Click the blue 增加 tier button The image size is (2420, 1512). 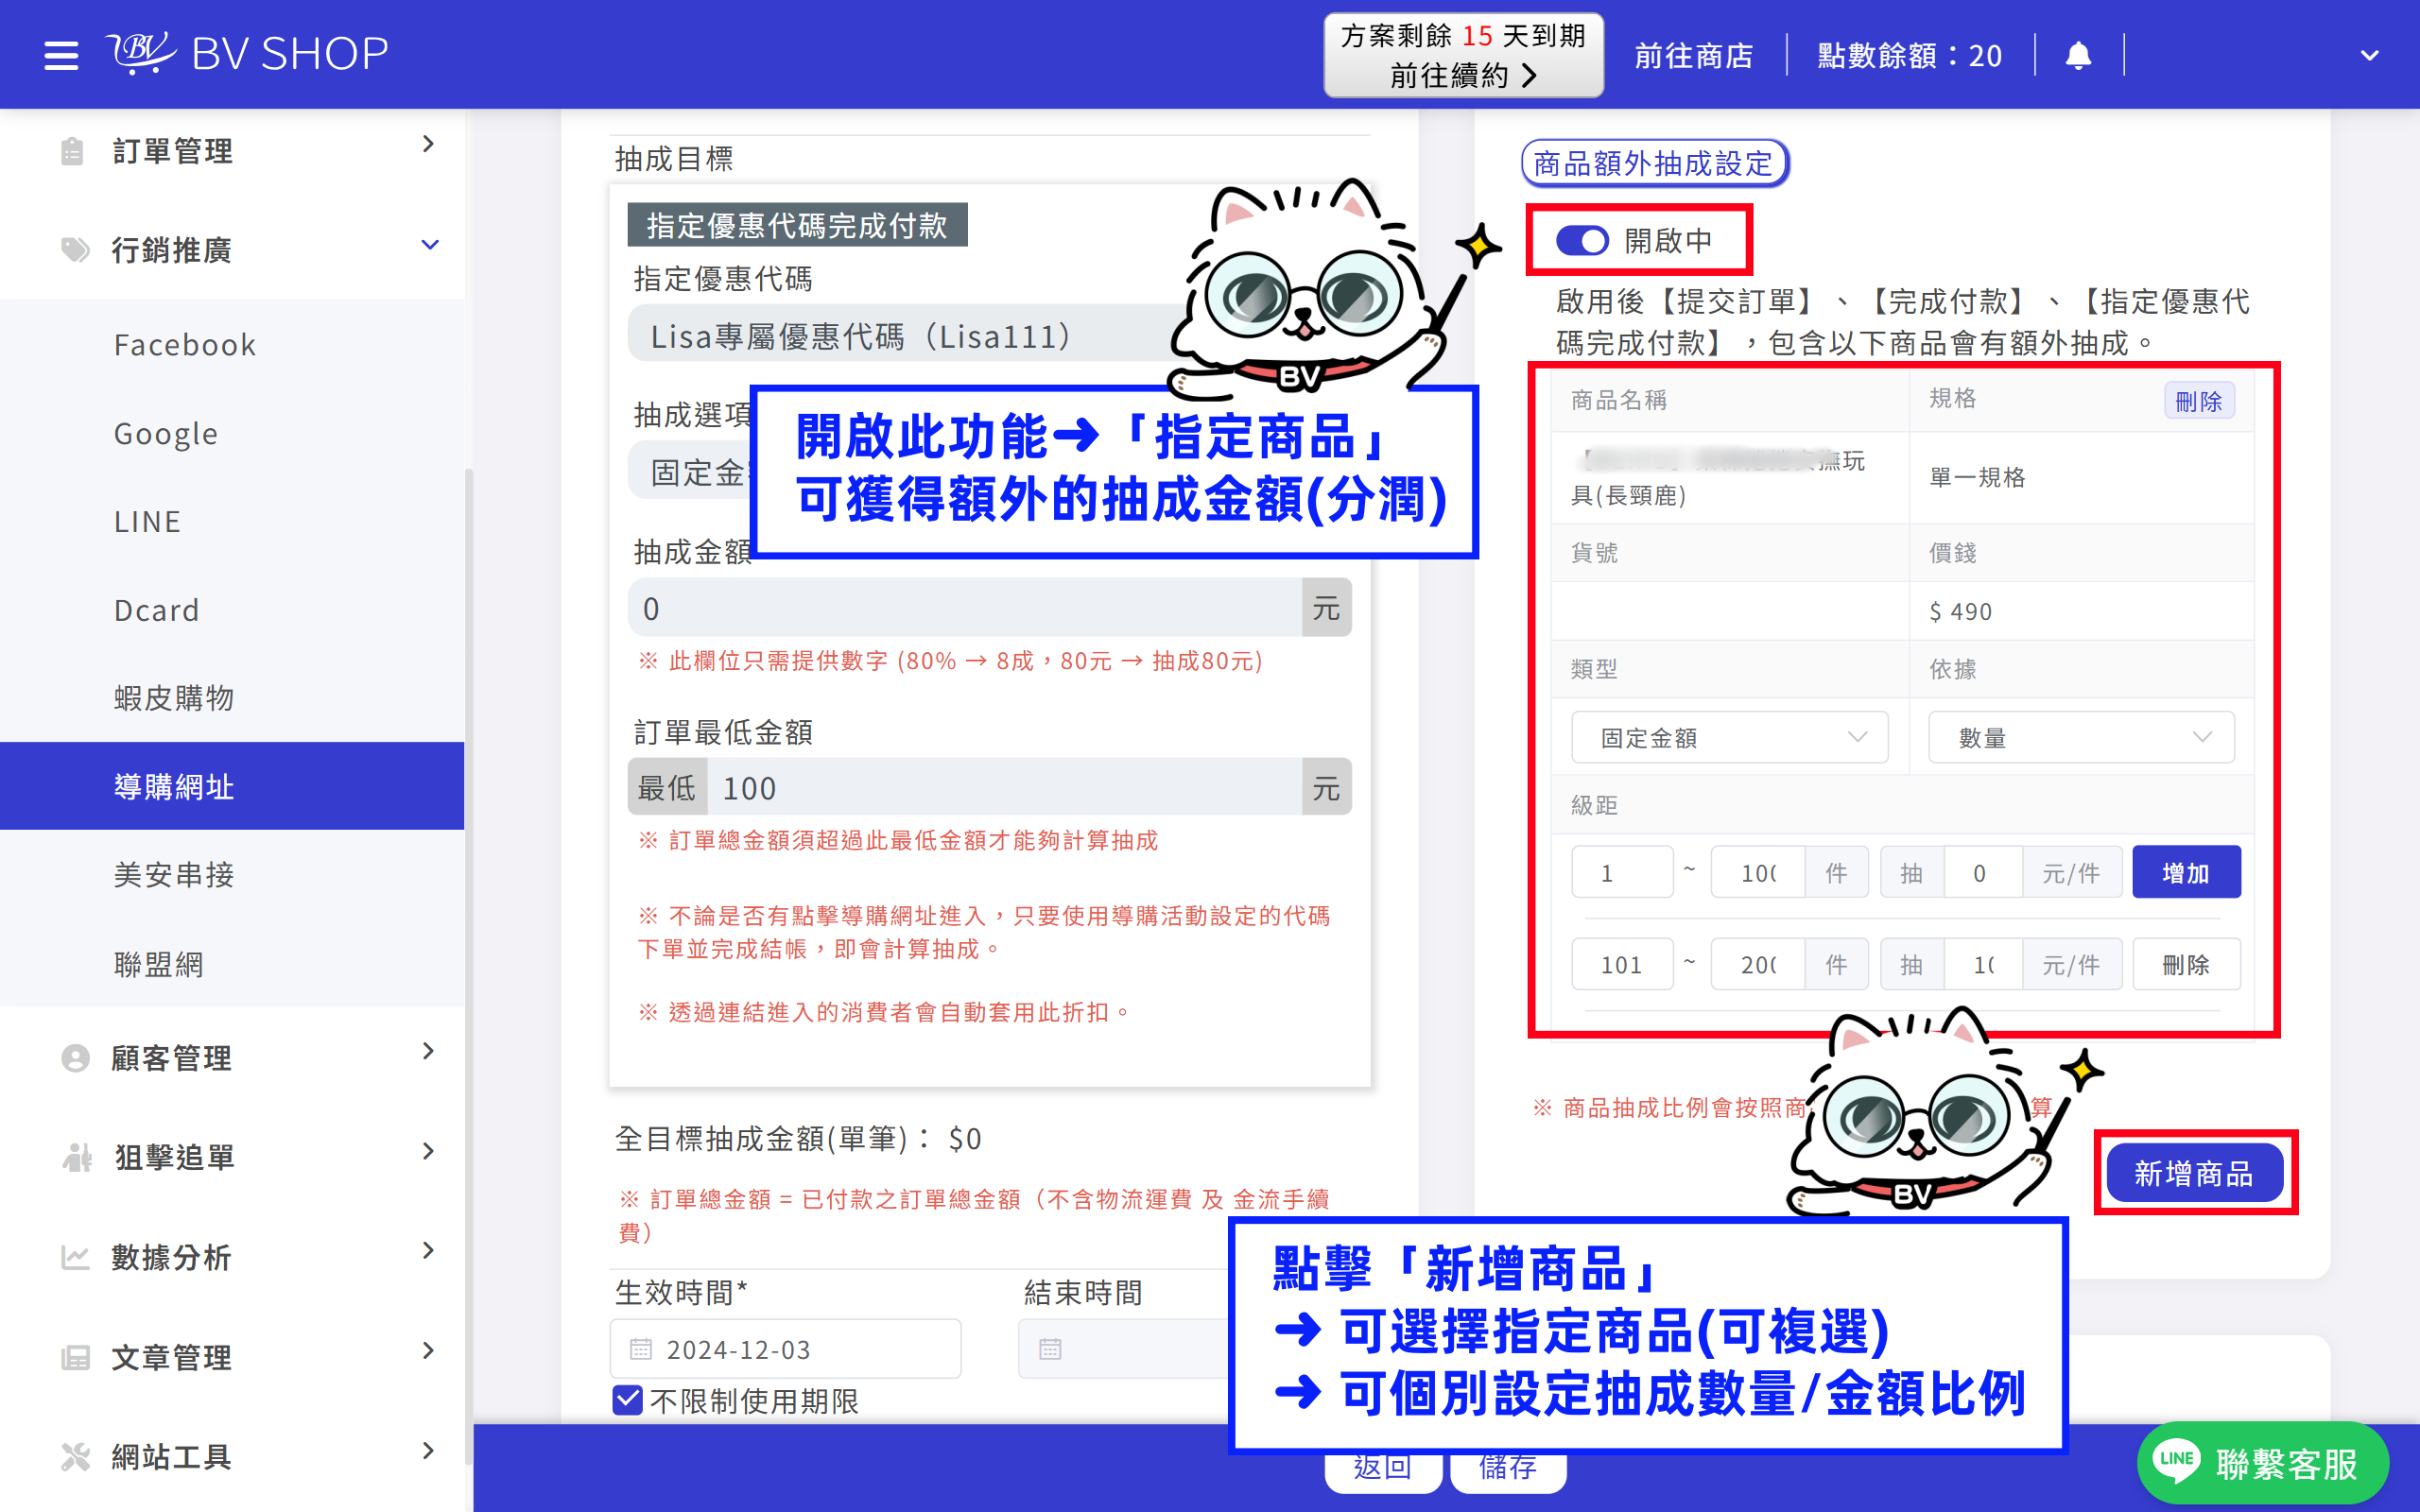[2186, 872]
